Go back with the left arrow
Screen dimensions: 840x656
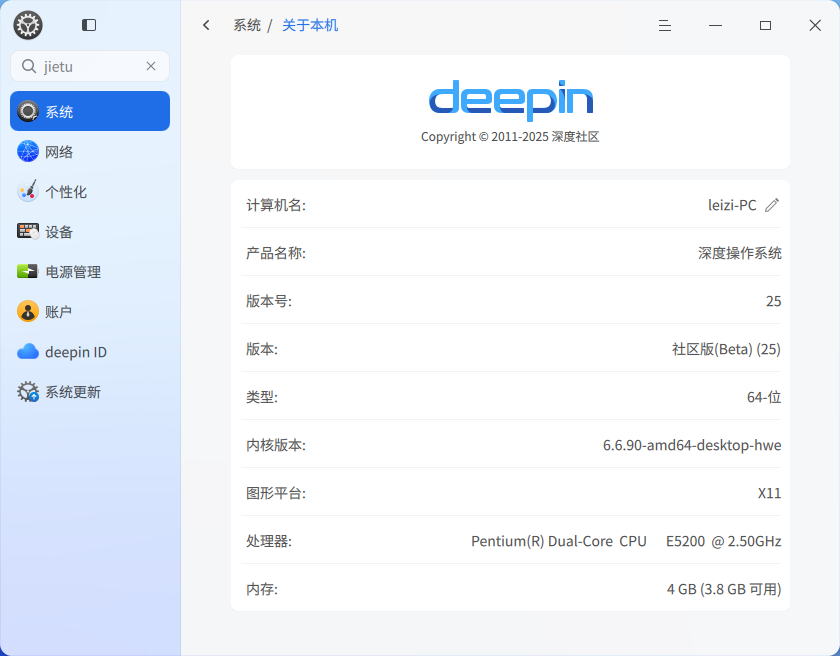(x=206, y=25)
